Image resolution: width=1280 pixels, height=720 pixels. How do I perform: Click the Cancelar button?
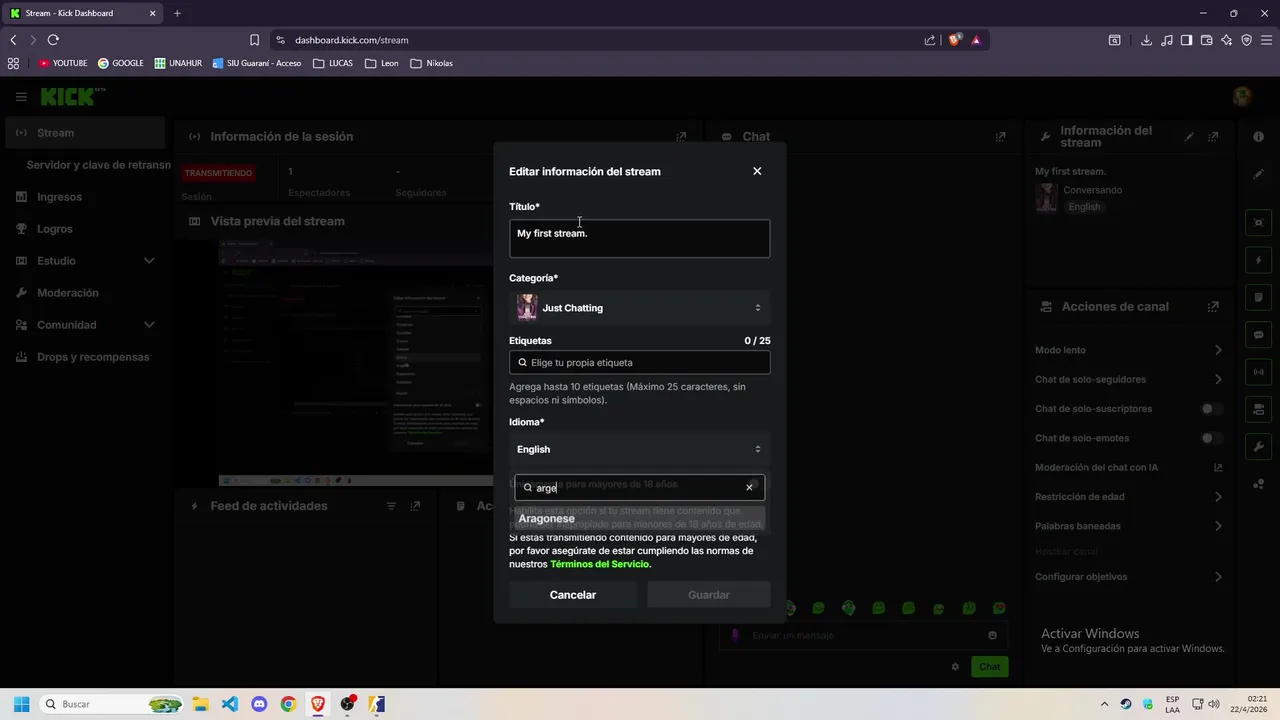click(x=573, y=595)
